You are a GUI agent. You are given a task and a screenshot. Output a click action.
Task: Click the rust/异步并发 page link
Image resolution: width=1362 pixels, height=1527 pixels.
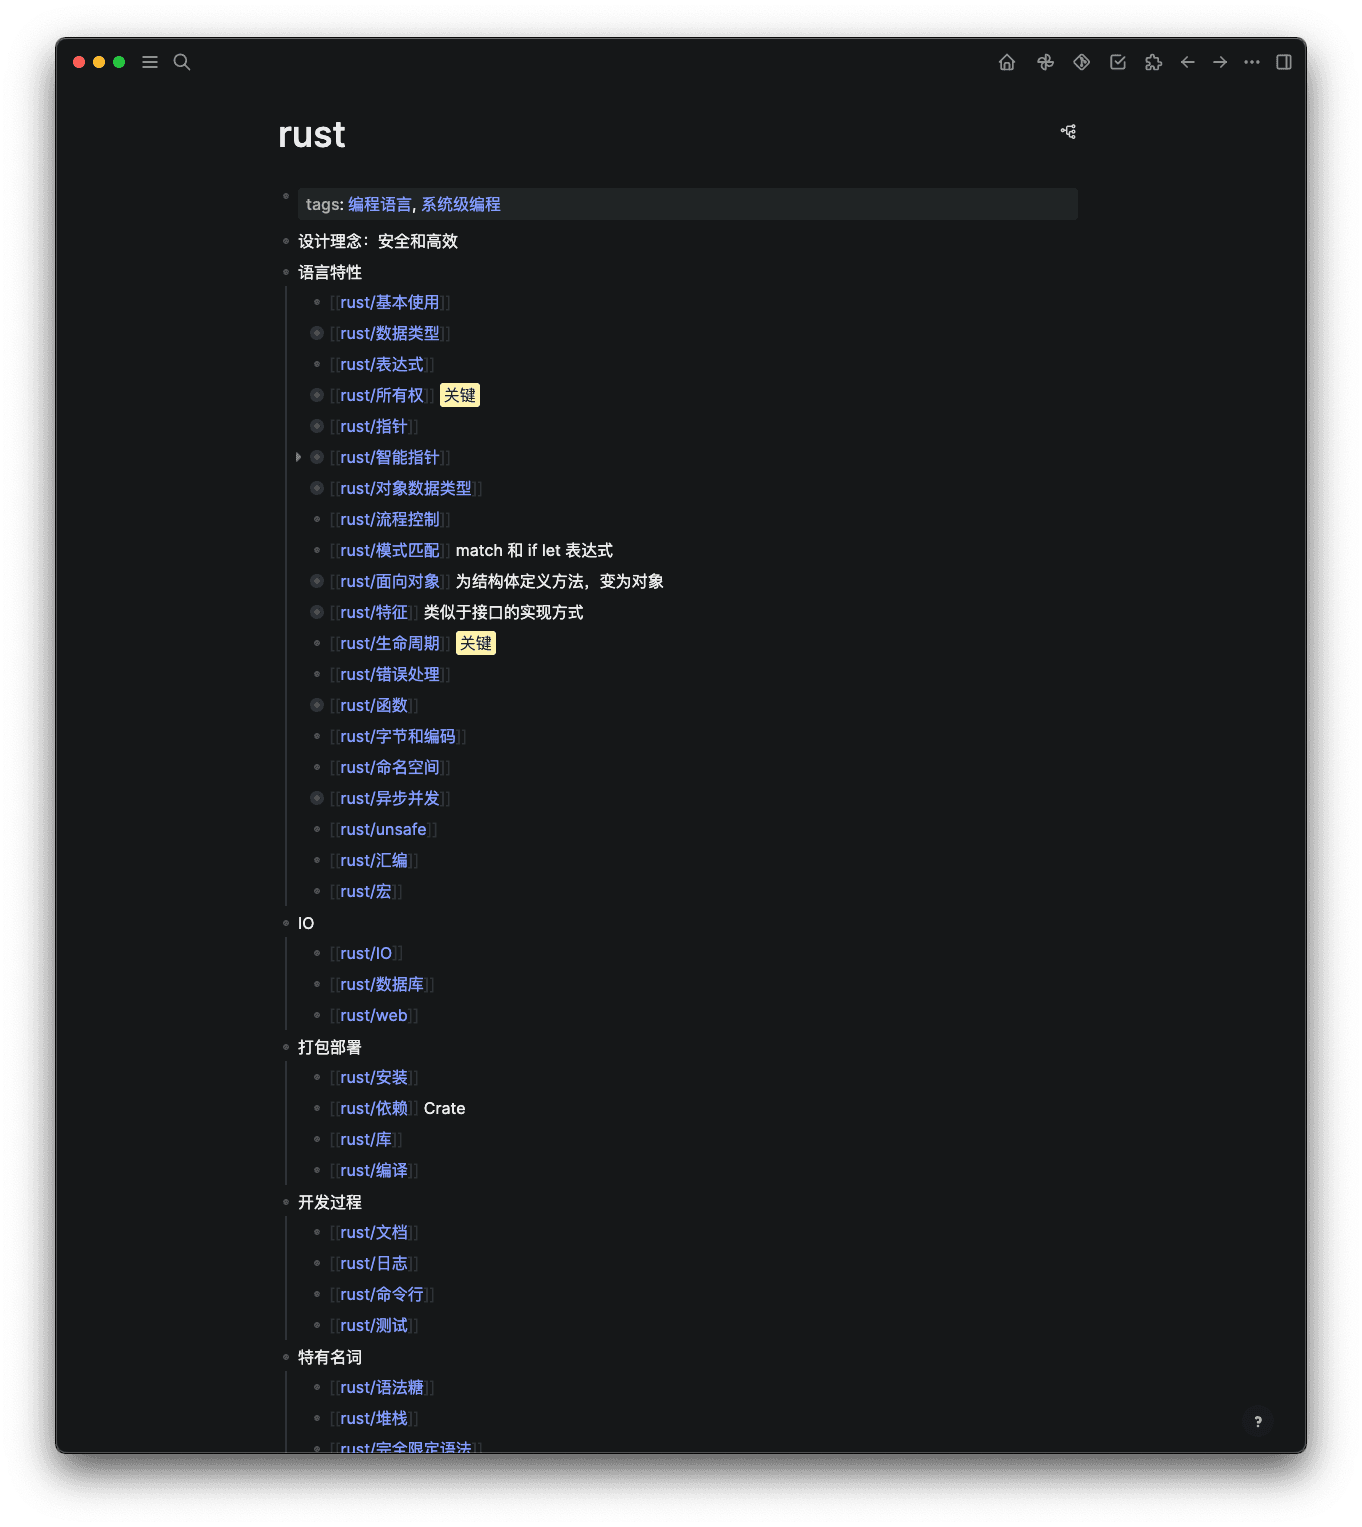click(390, 799)
